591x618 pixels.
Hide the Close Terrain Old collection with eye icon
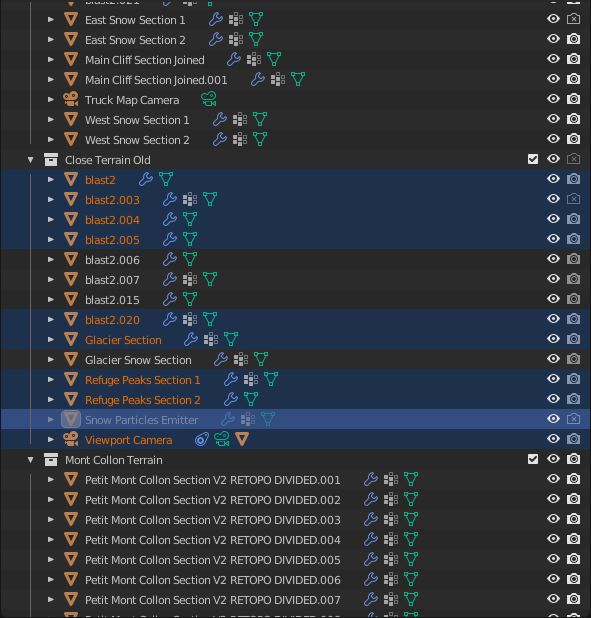(553, 159)
